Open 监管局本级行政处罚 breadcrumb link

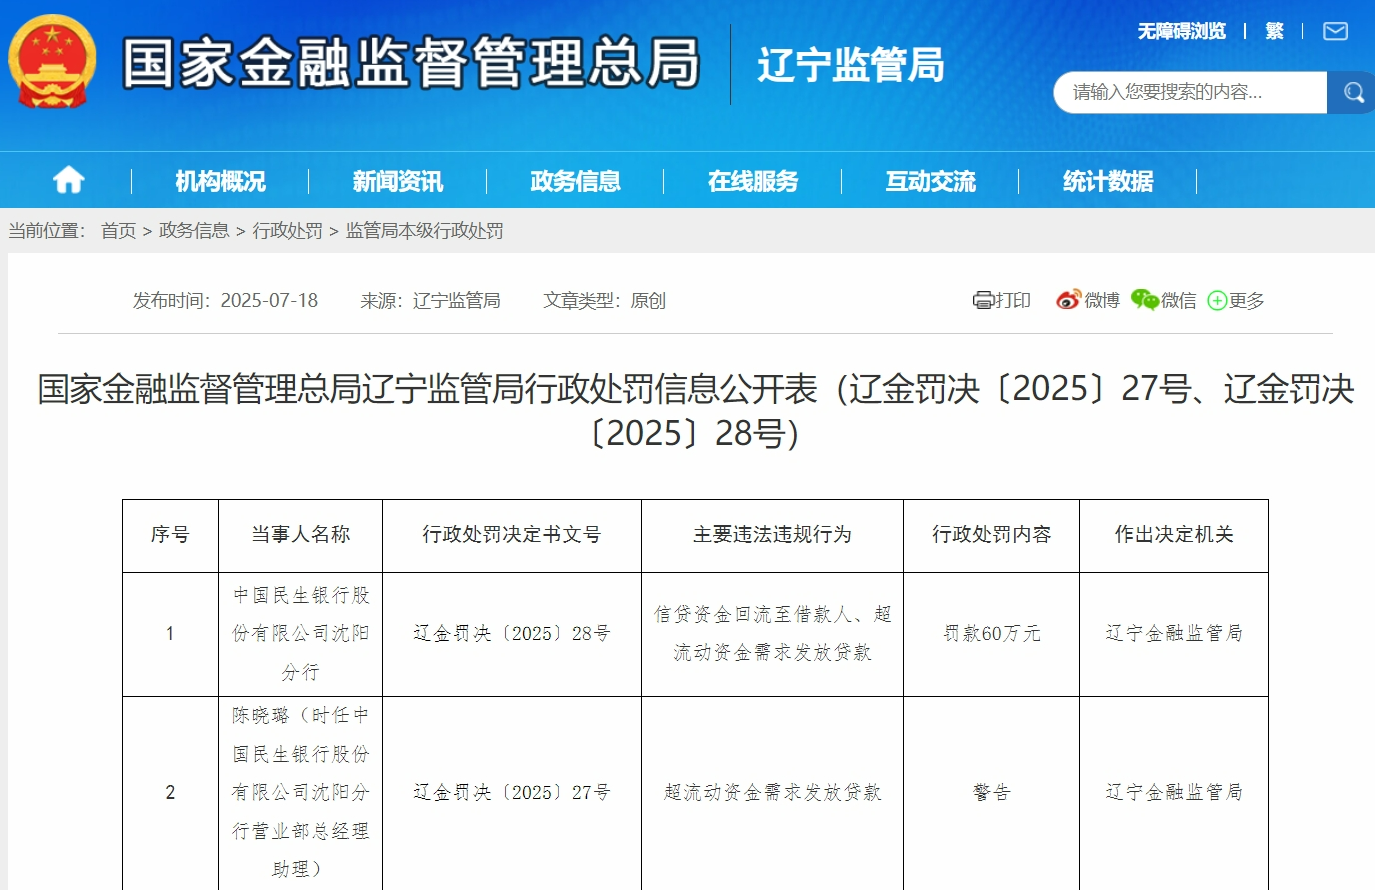(x=424, y=231)
